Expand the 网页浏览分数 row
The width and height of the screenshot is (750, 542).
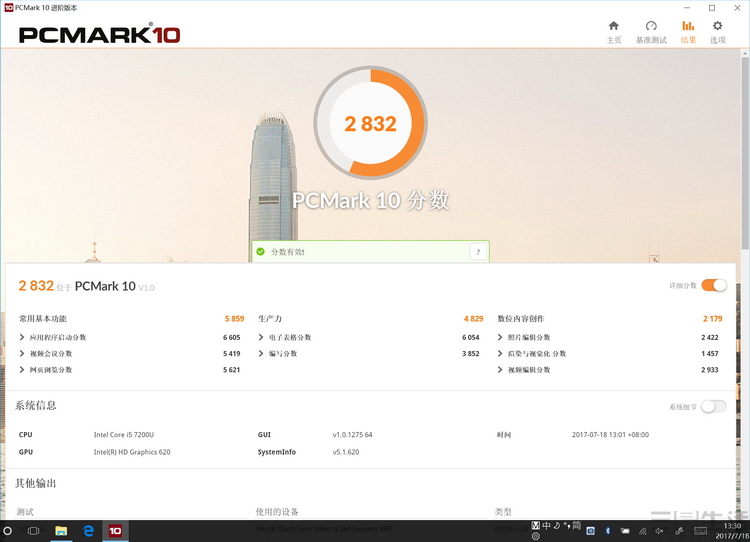(45, 370)
